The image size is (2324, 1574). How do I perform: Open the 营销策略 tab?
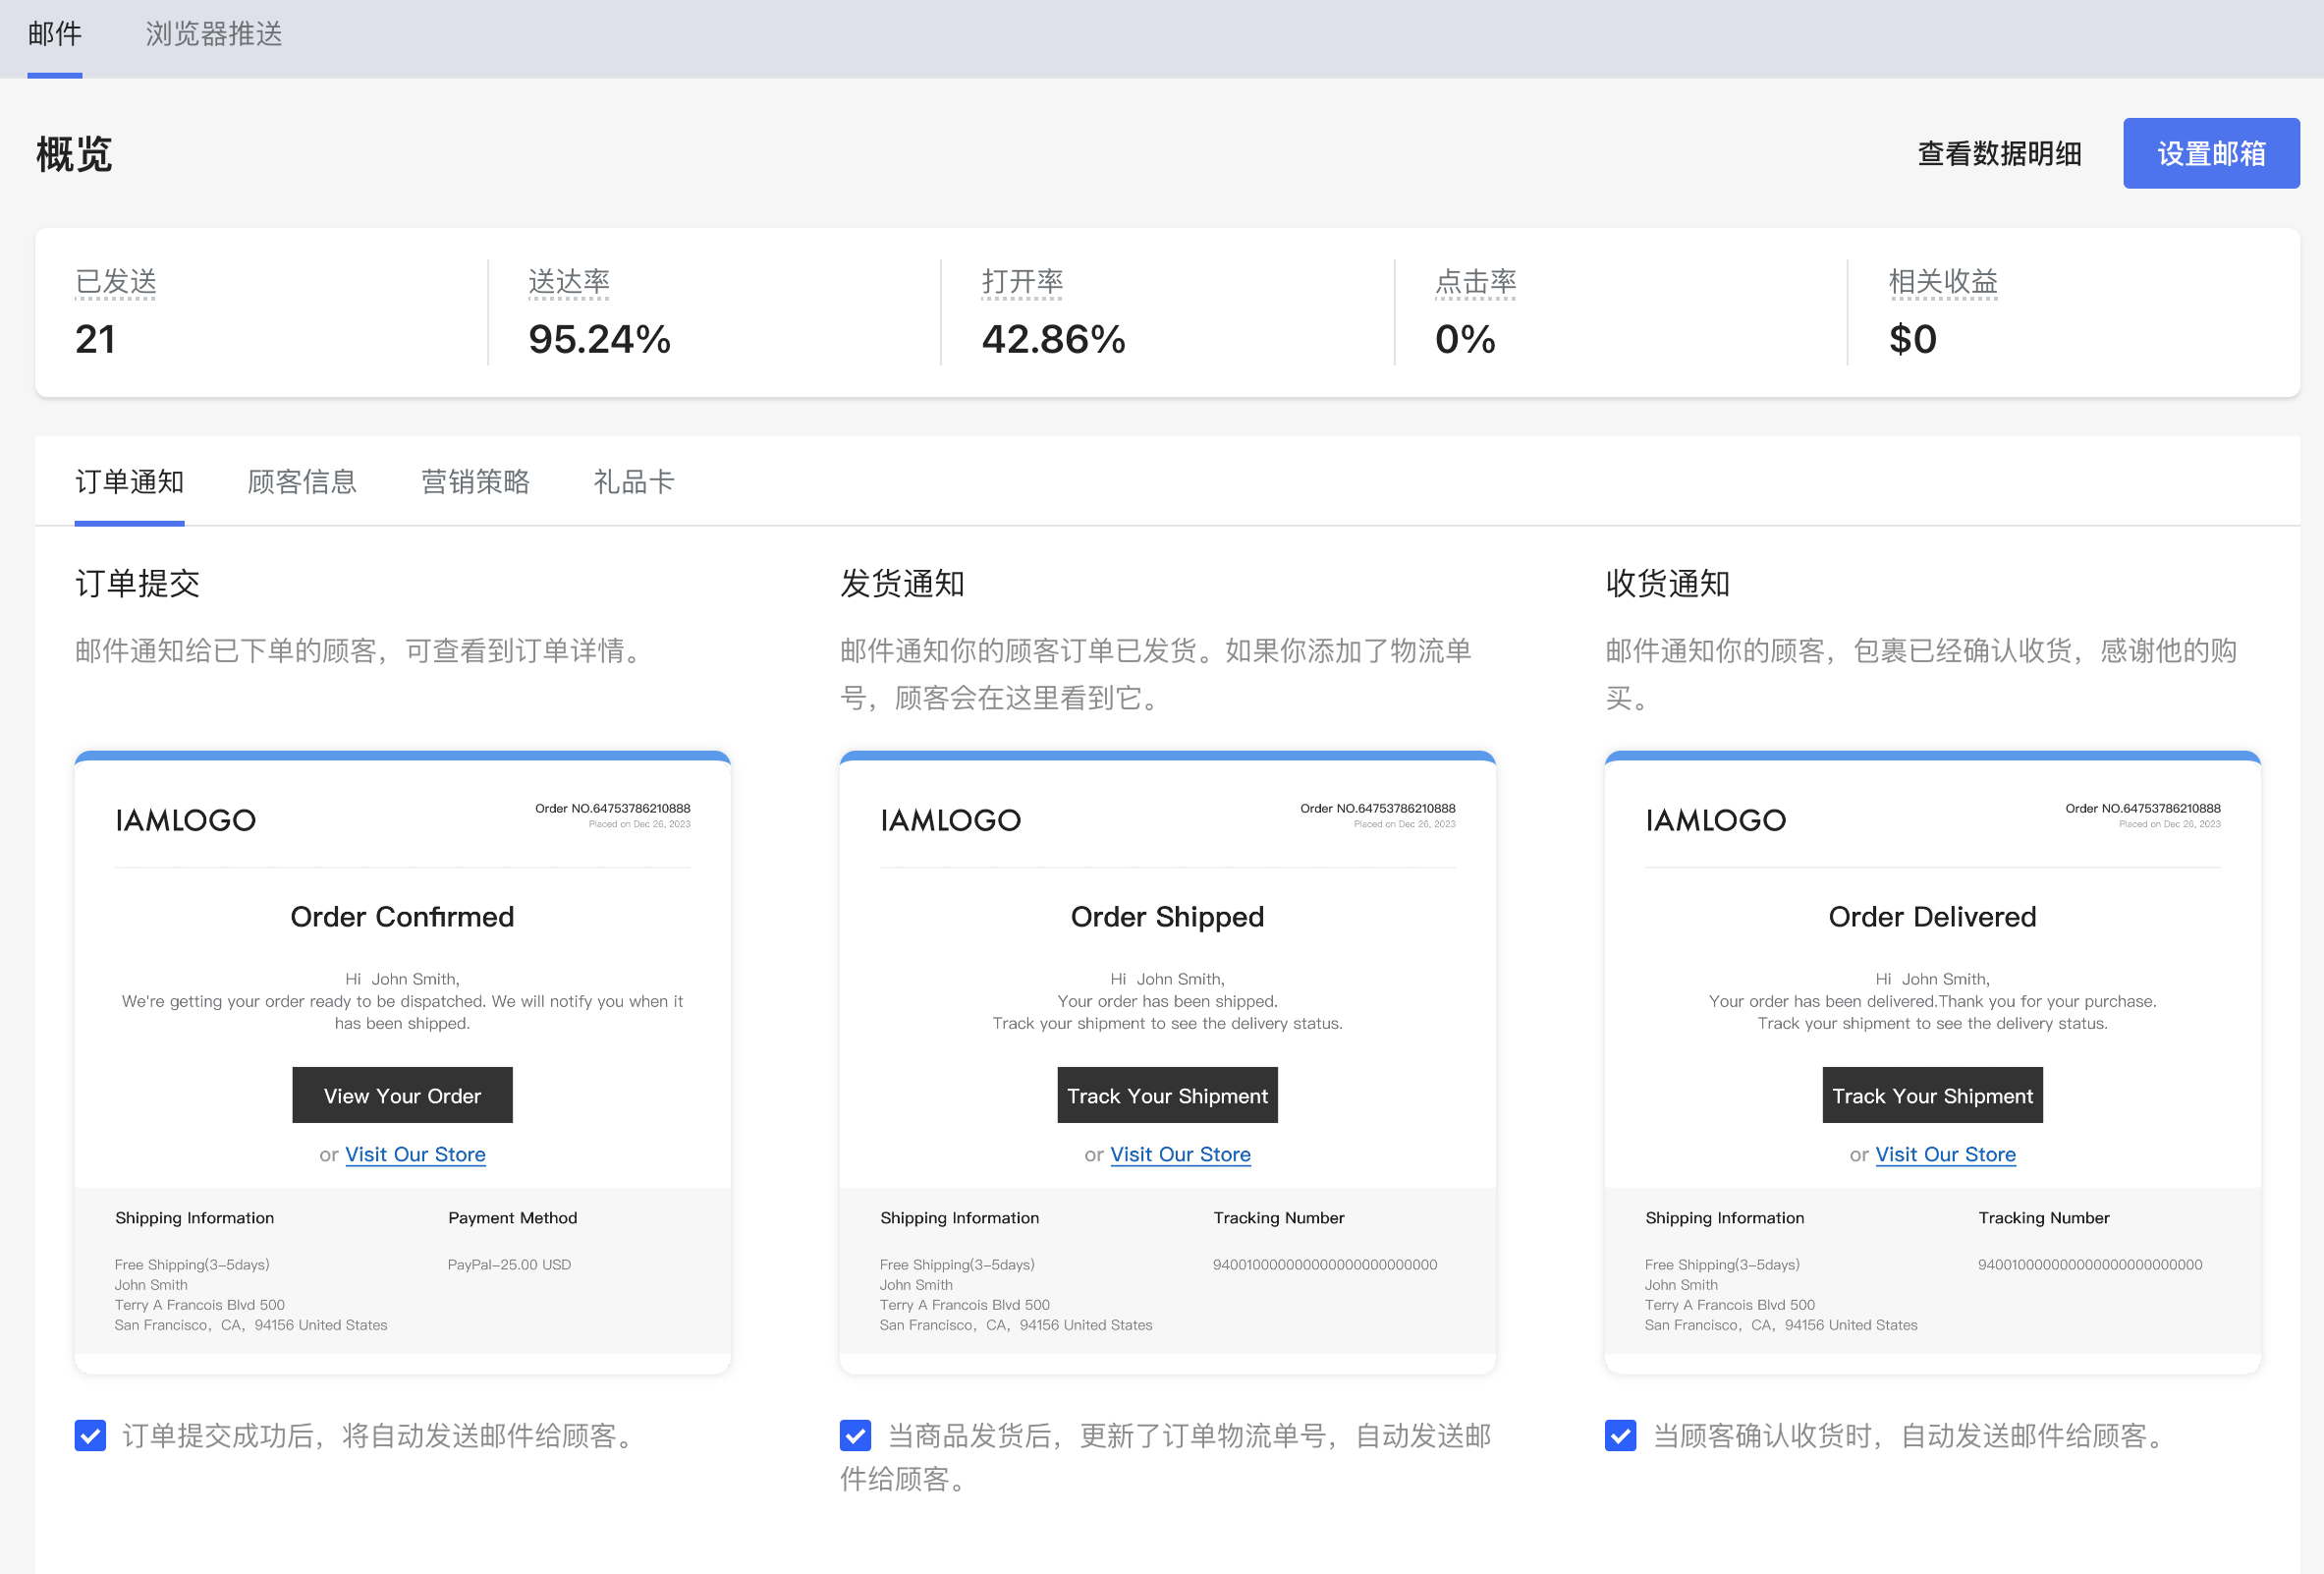coord(475,482)
